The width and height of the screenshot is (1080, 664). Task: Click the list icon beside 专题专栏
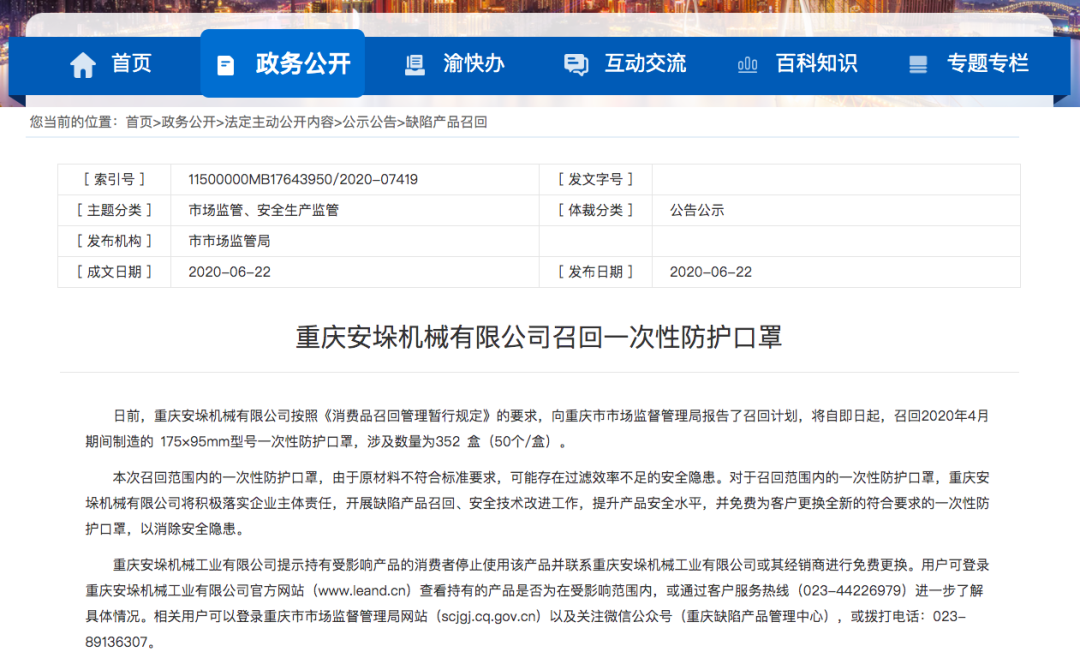(918, 65)
